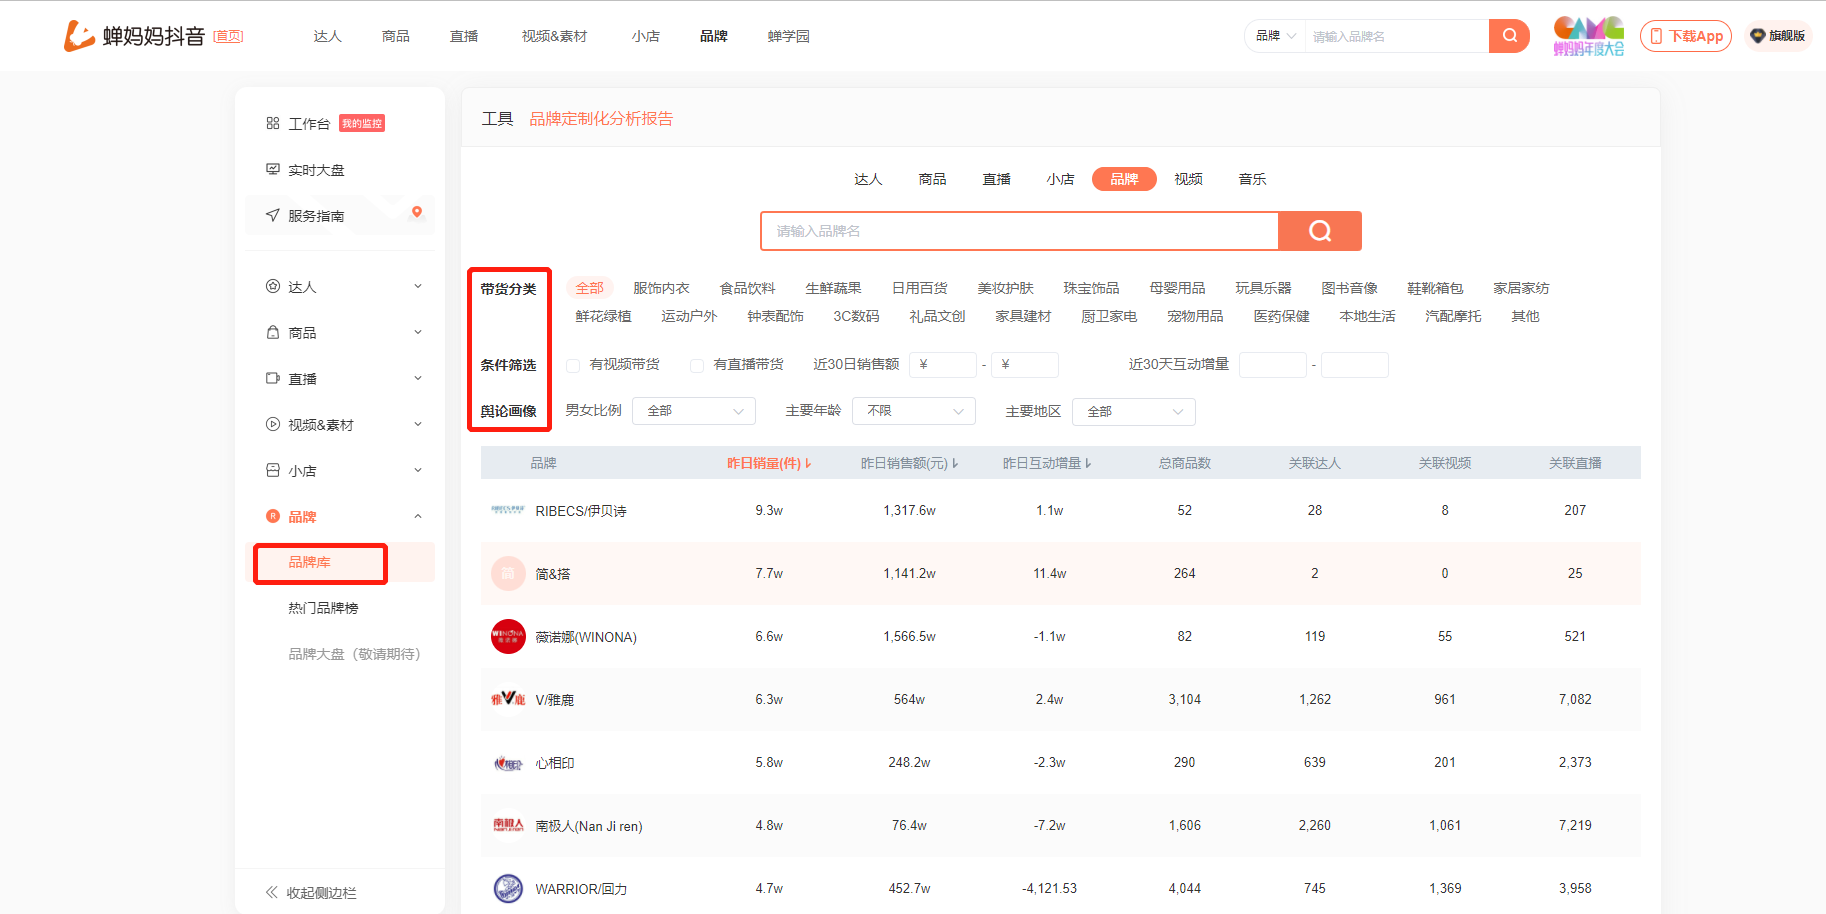Open the 男女比例 dropdown
This screenshot has width=1826, height=914.
point(694,411)
